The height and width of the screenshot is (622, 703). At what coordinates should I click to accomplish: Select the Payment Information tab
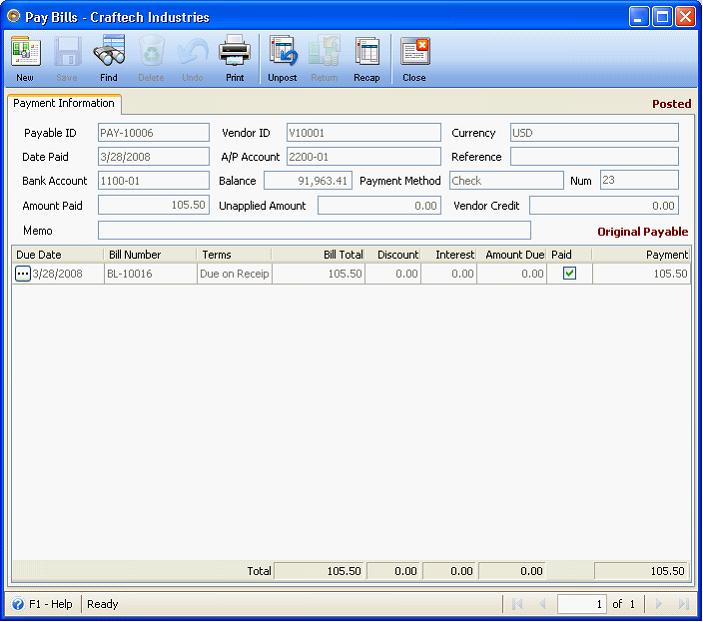click(x=64, y=103)
